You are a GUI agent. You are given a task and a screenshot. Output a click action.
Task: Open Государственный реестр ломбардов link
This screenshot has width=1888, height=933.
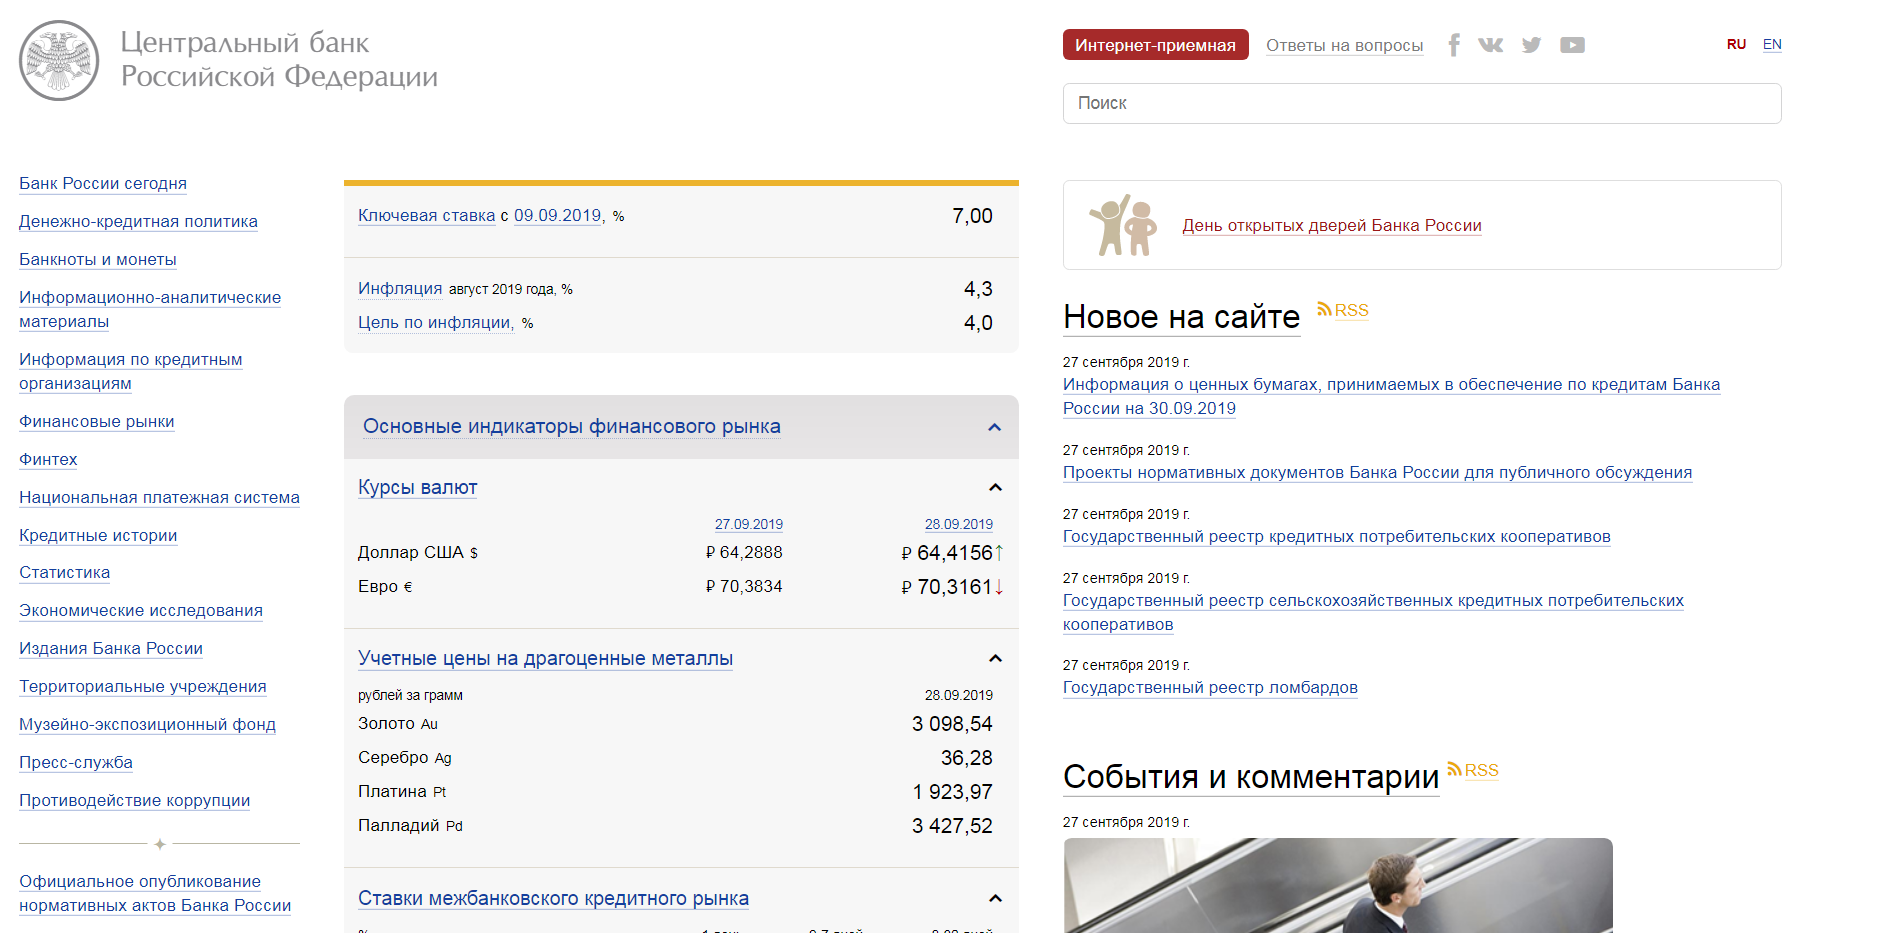[1210, 687]
